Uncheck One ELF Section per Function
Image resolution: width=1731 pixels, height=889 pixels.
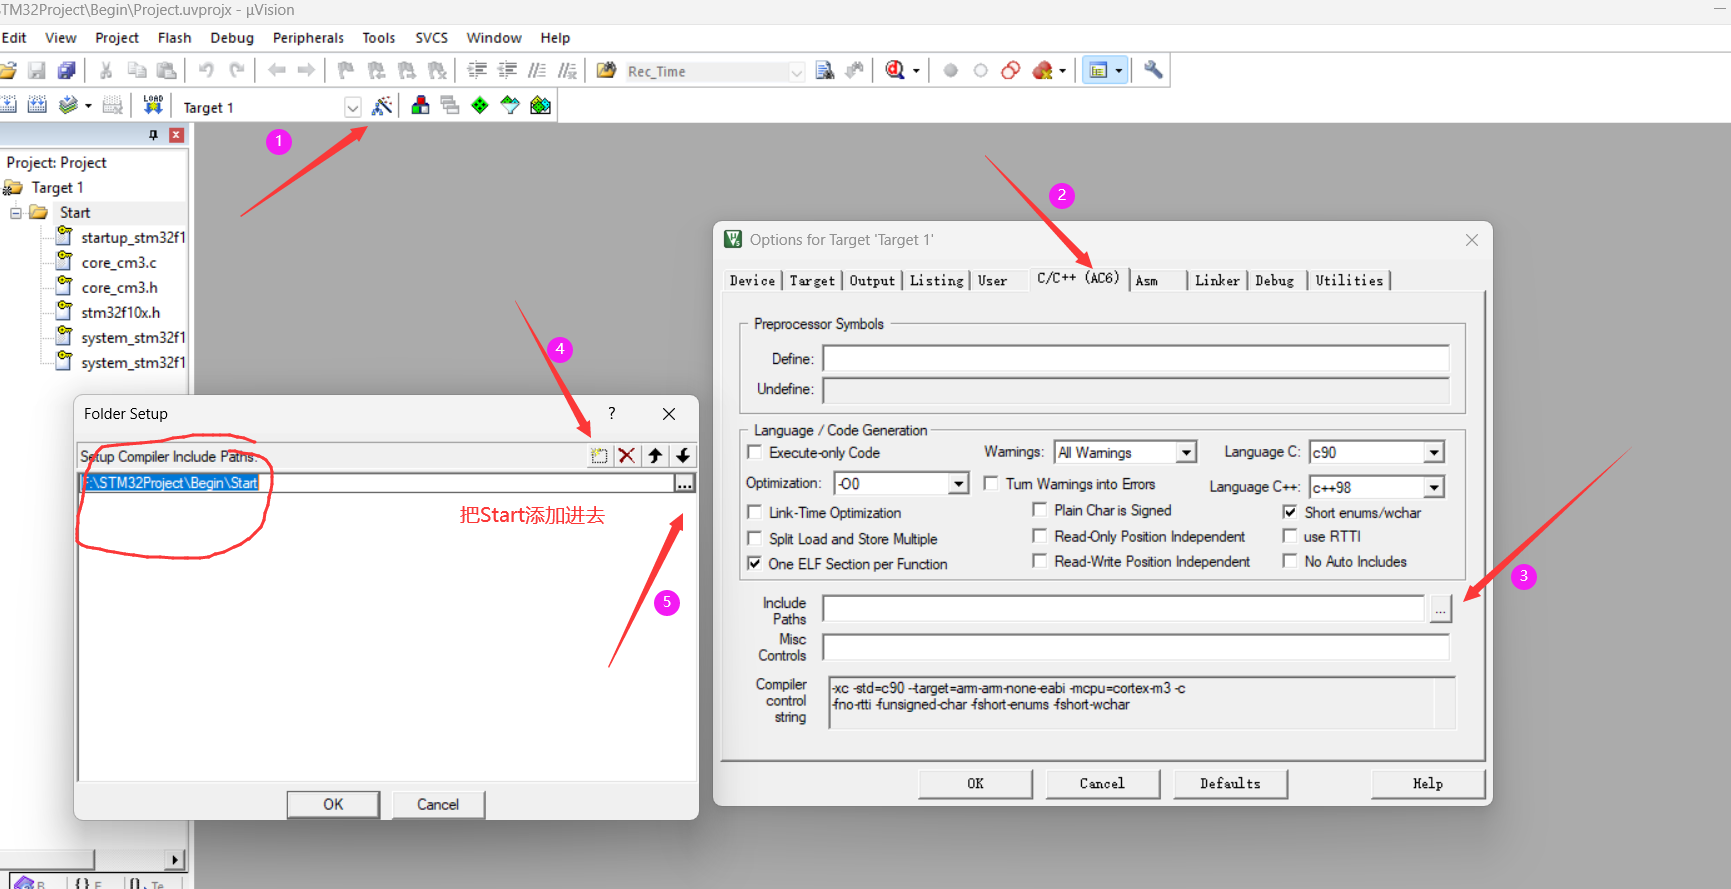pyautogui.click(x=755, y=563)
